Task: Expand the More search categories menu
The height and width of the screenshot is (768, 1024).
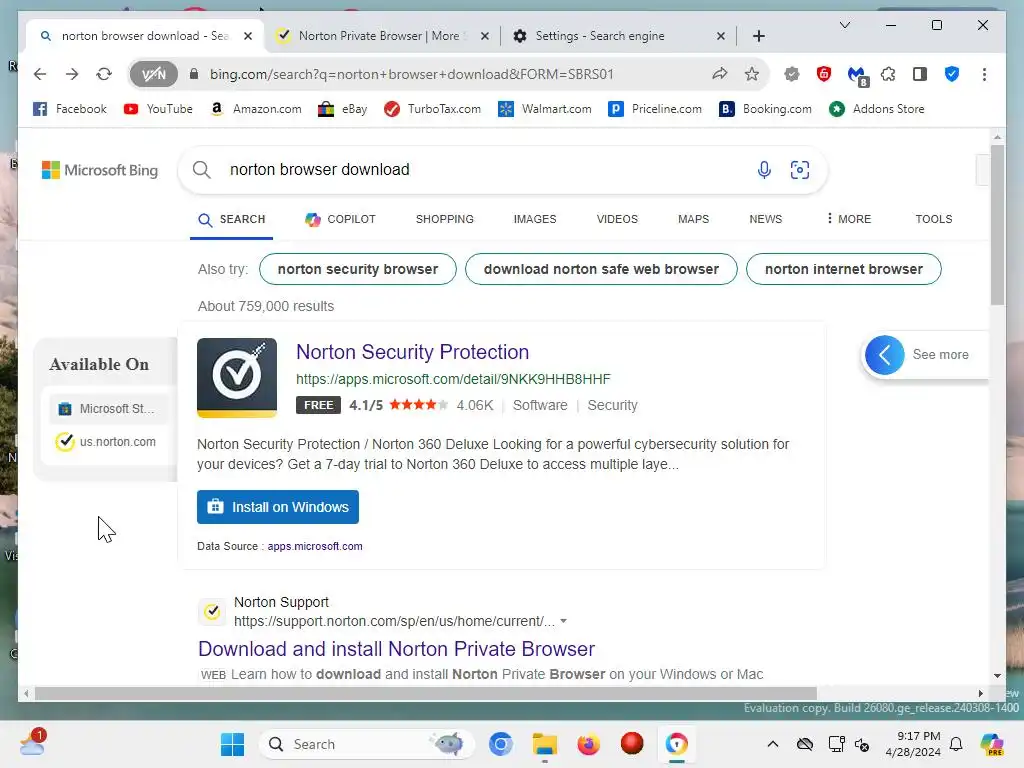Action: (848, 219)
